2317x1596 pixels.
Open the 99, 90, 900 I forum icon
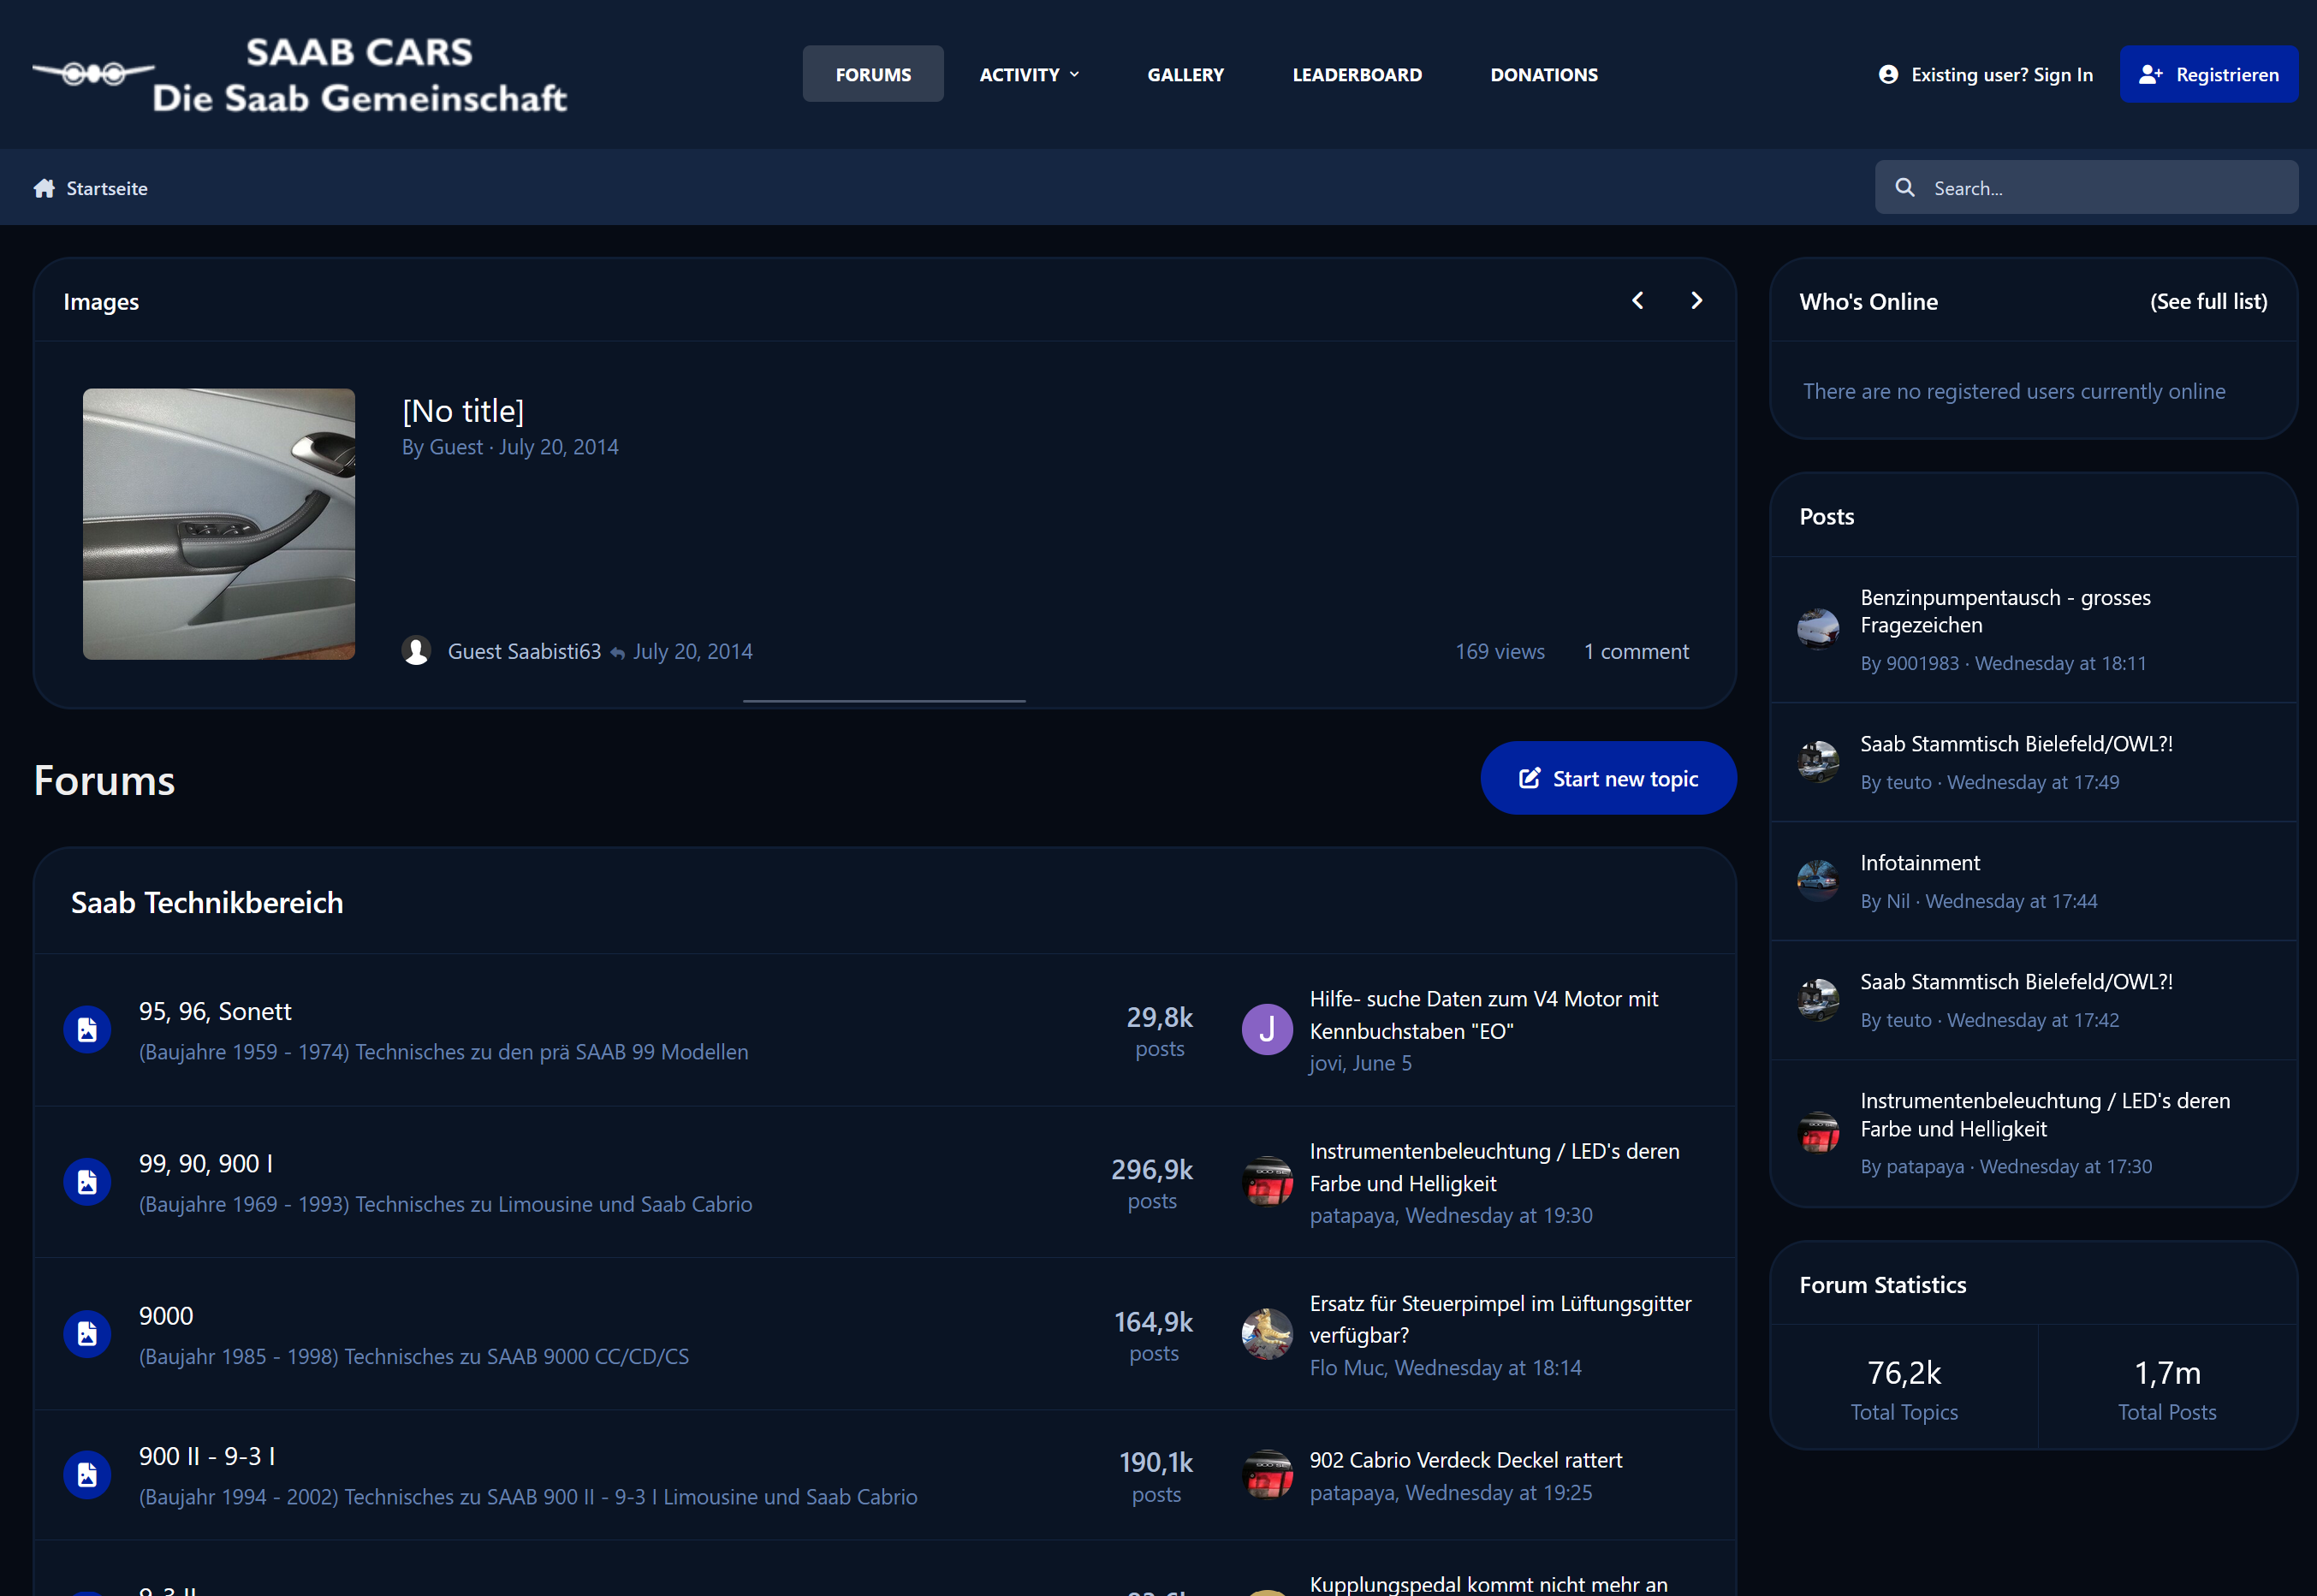(x=87, y=1182)
